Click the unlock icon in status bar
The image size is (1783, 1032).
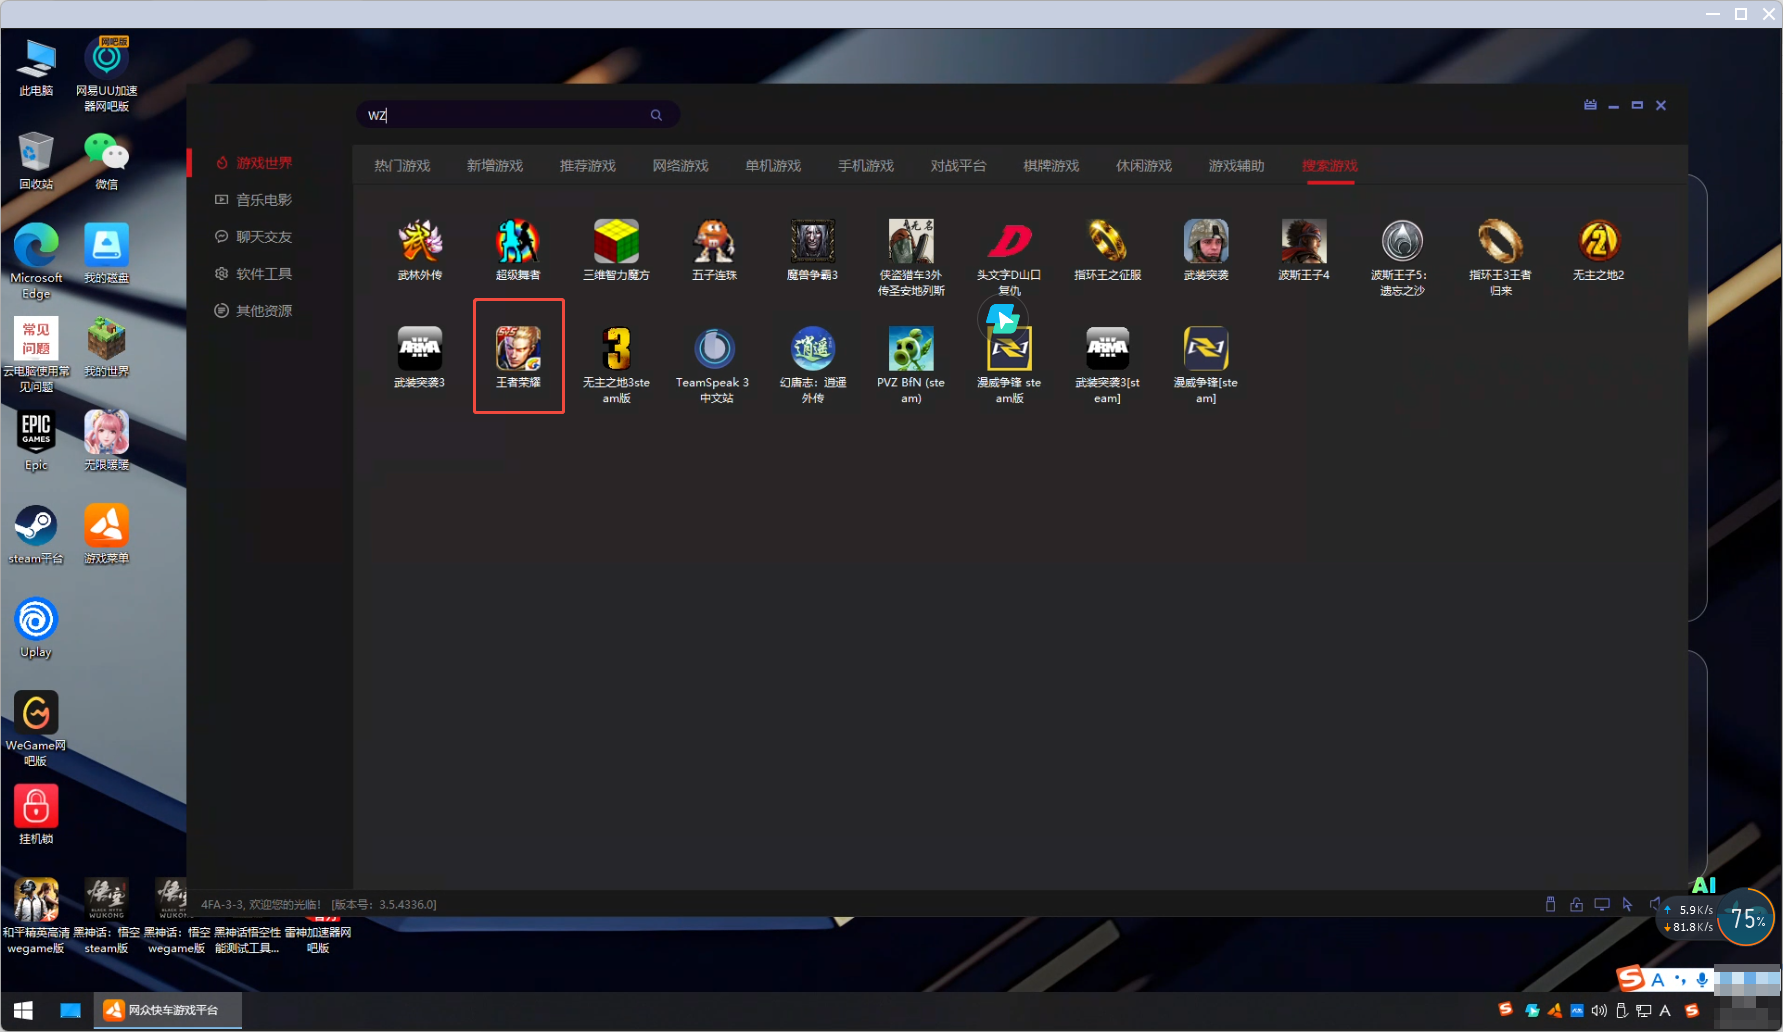point(1576,904)
